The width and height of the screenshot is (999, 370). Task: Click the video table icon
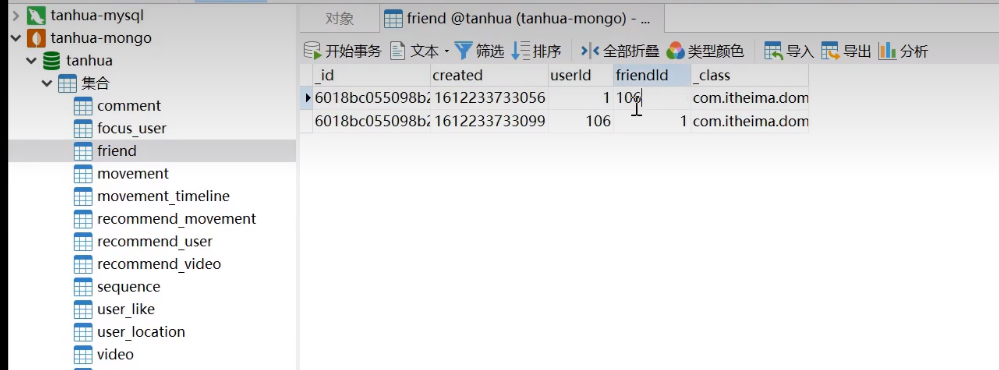pos(83,355)
